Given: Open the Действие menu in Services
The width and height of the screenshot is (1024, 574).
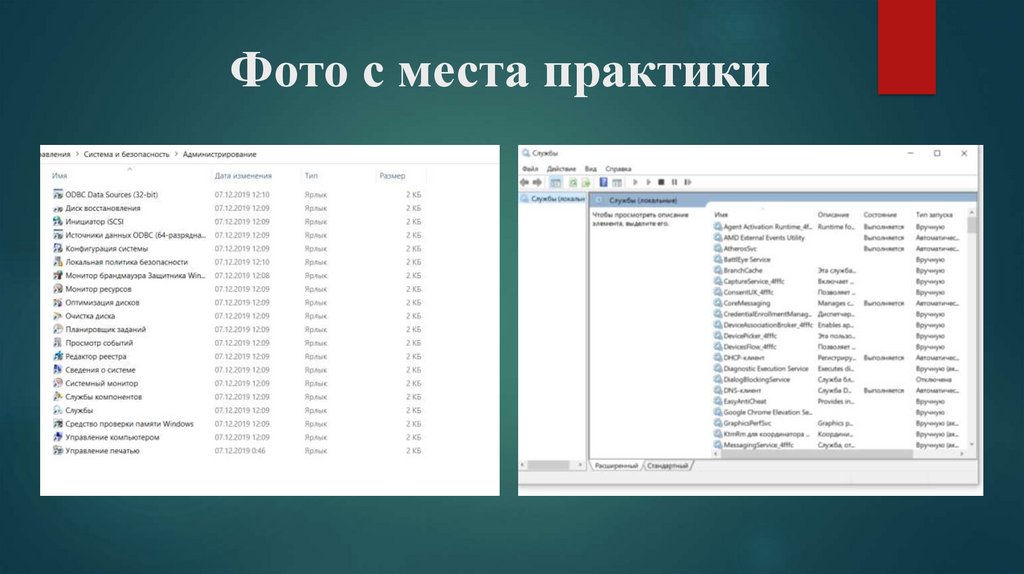Looking at the screenshot, I should point(561,168).
